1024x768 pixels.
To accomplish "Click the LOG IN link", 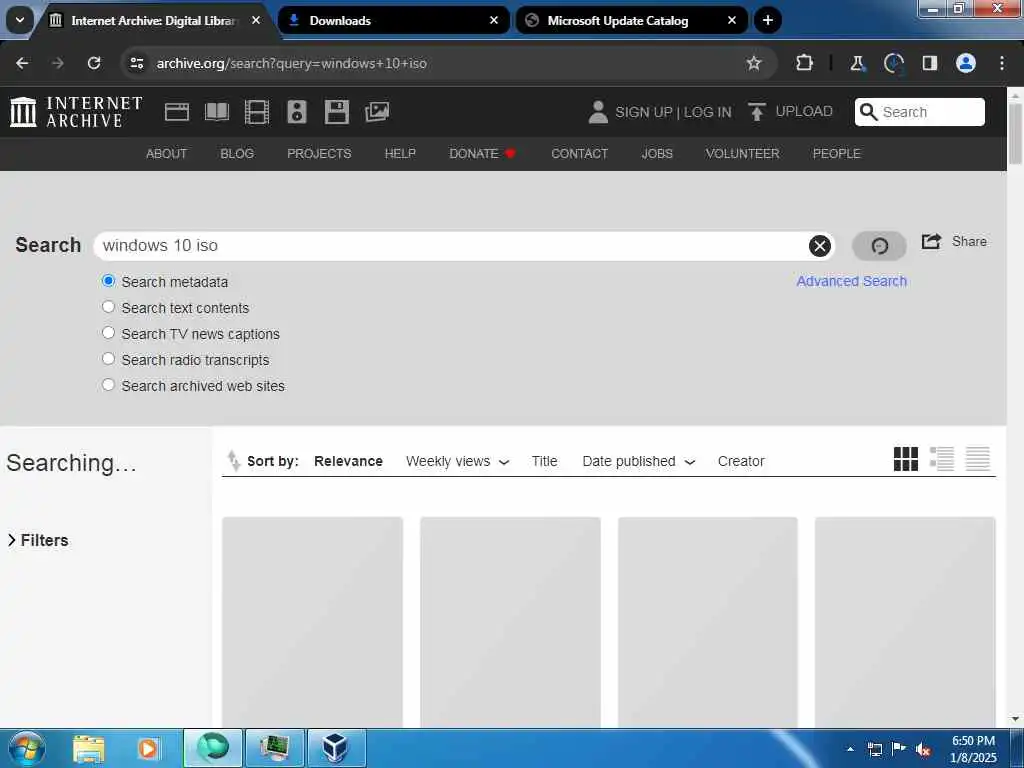I will 707,112.
